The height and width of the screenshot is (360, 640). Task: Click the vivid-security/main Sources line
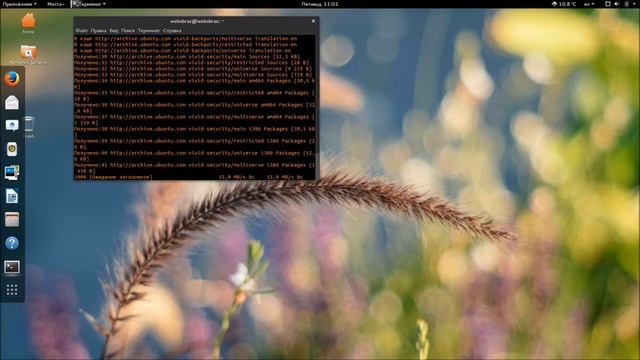click(187, 57)
